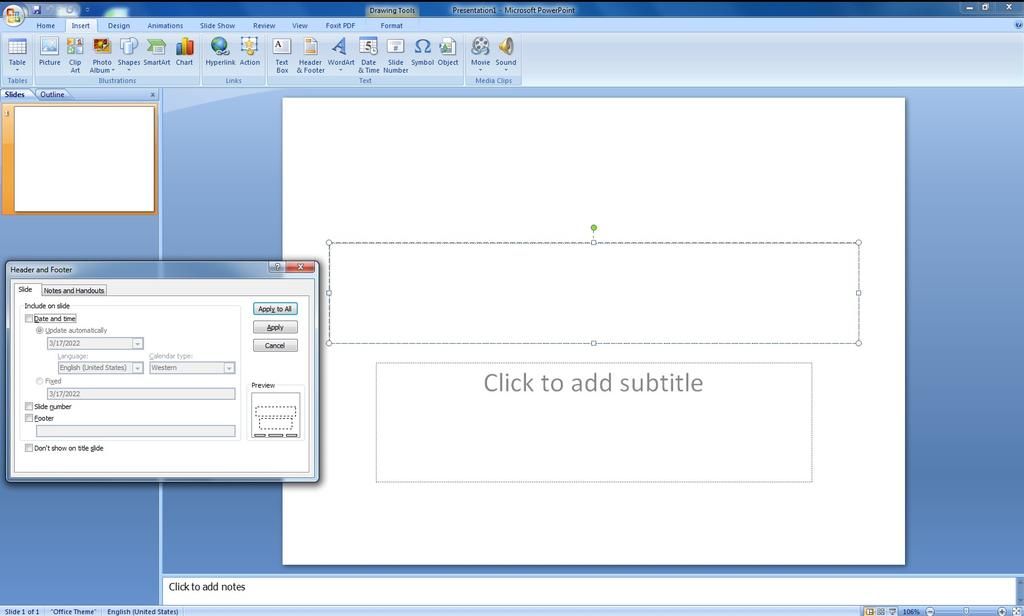Insert a Picture from file
The image size is (1024, 616).
click(x=49, y=52)
